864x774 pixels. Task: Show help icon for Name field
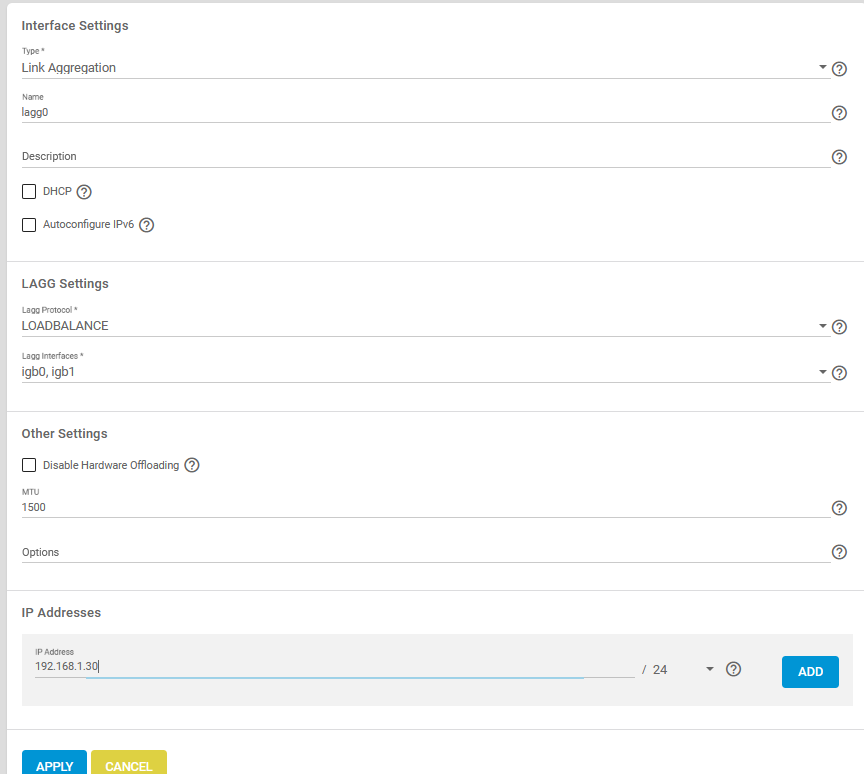click(x=839, y=113)
